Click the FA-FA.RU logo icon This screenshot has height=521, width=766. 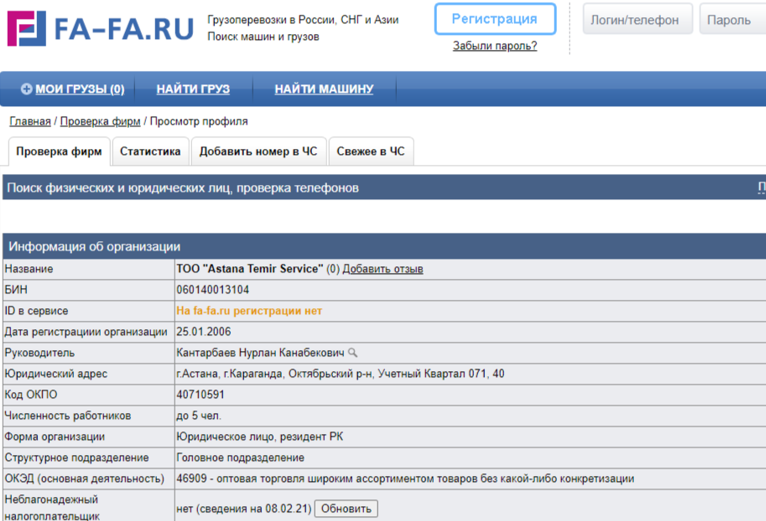click(x=26, y=28)
